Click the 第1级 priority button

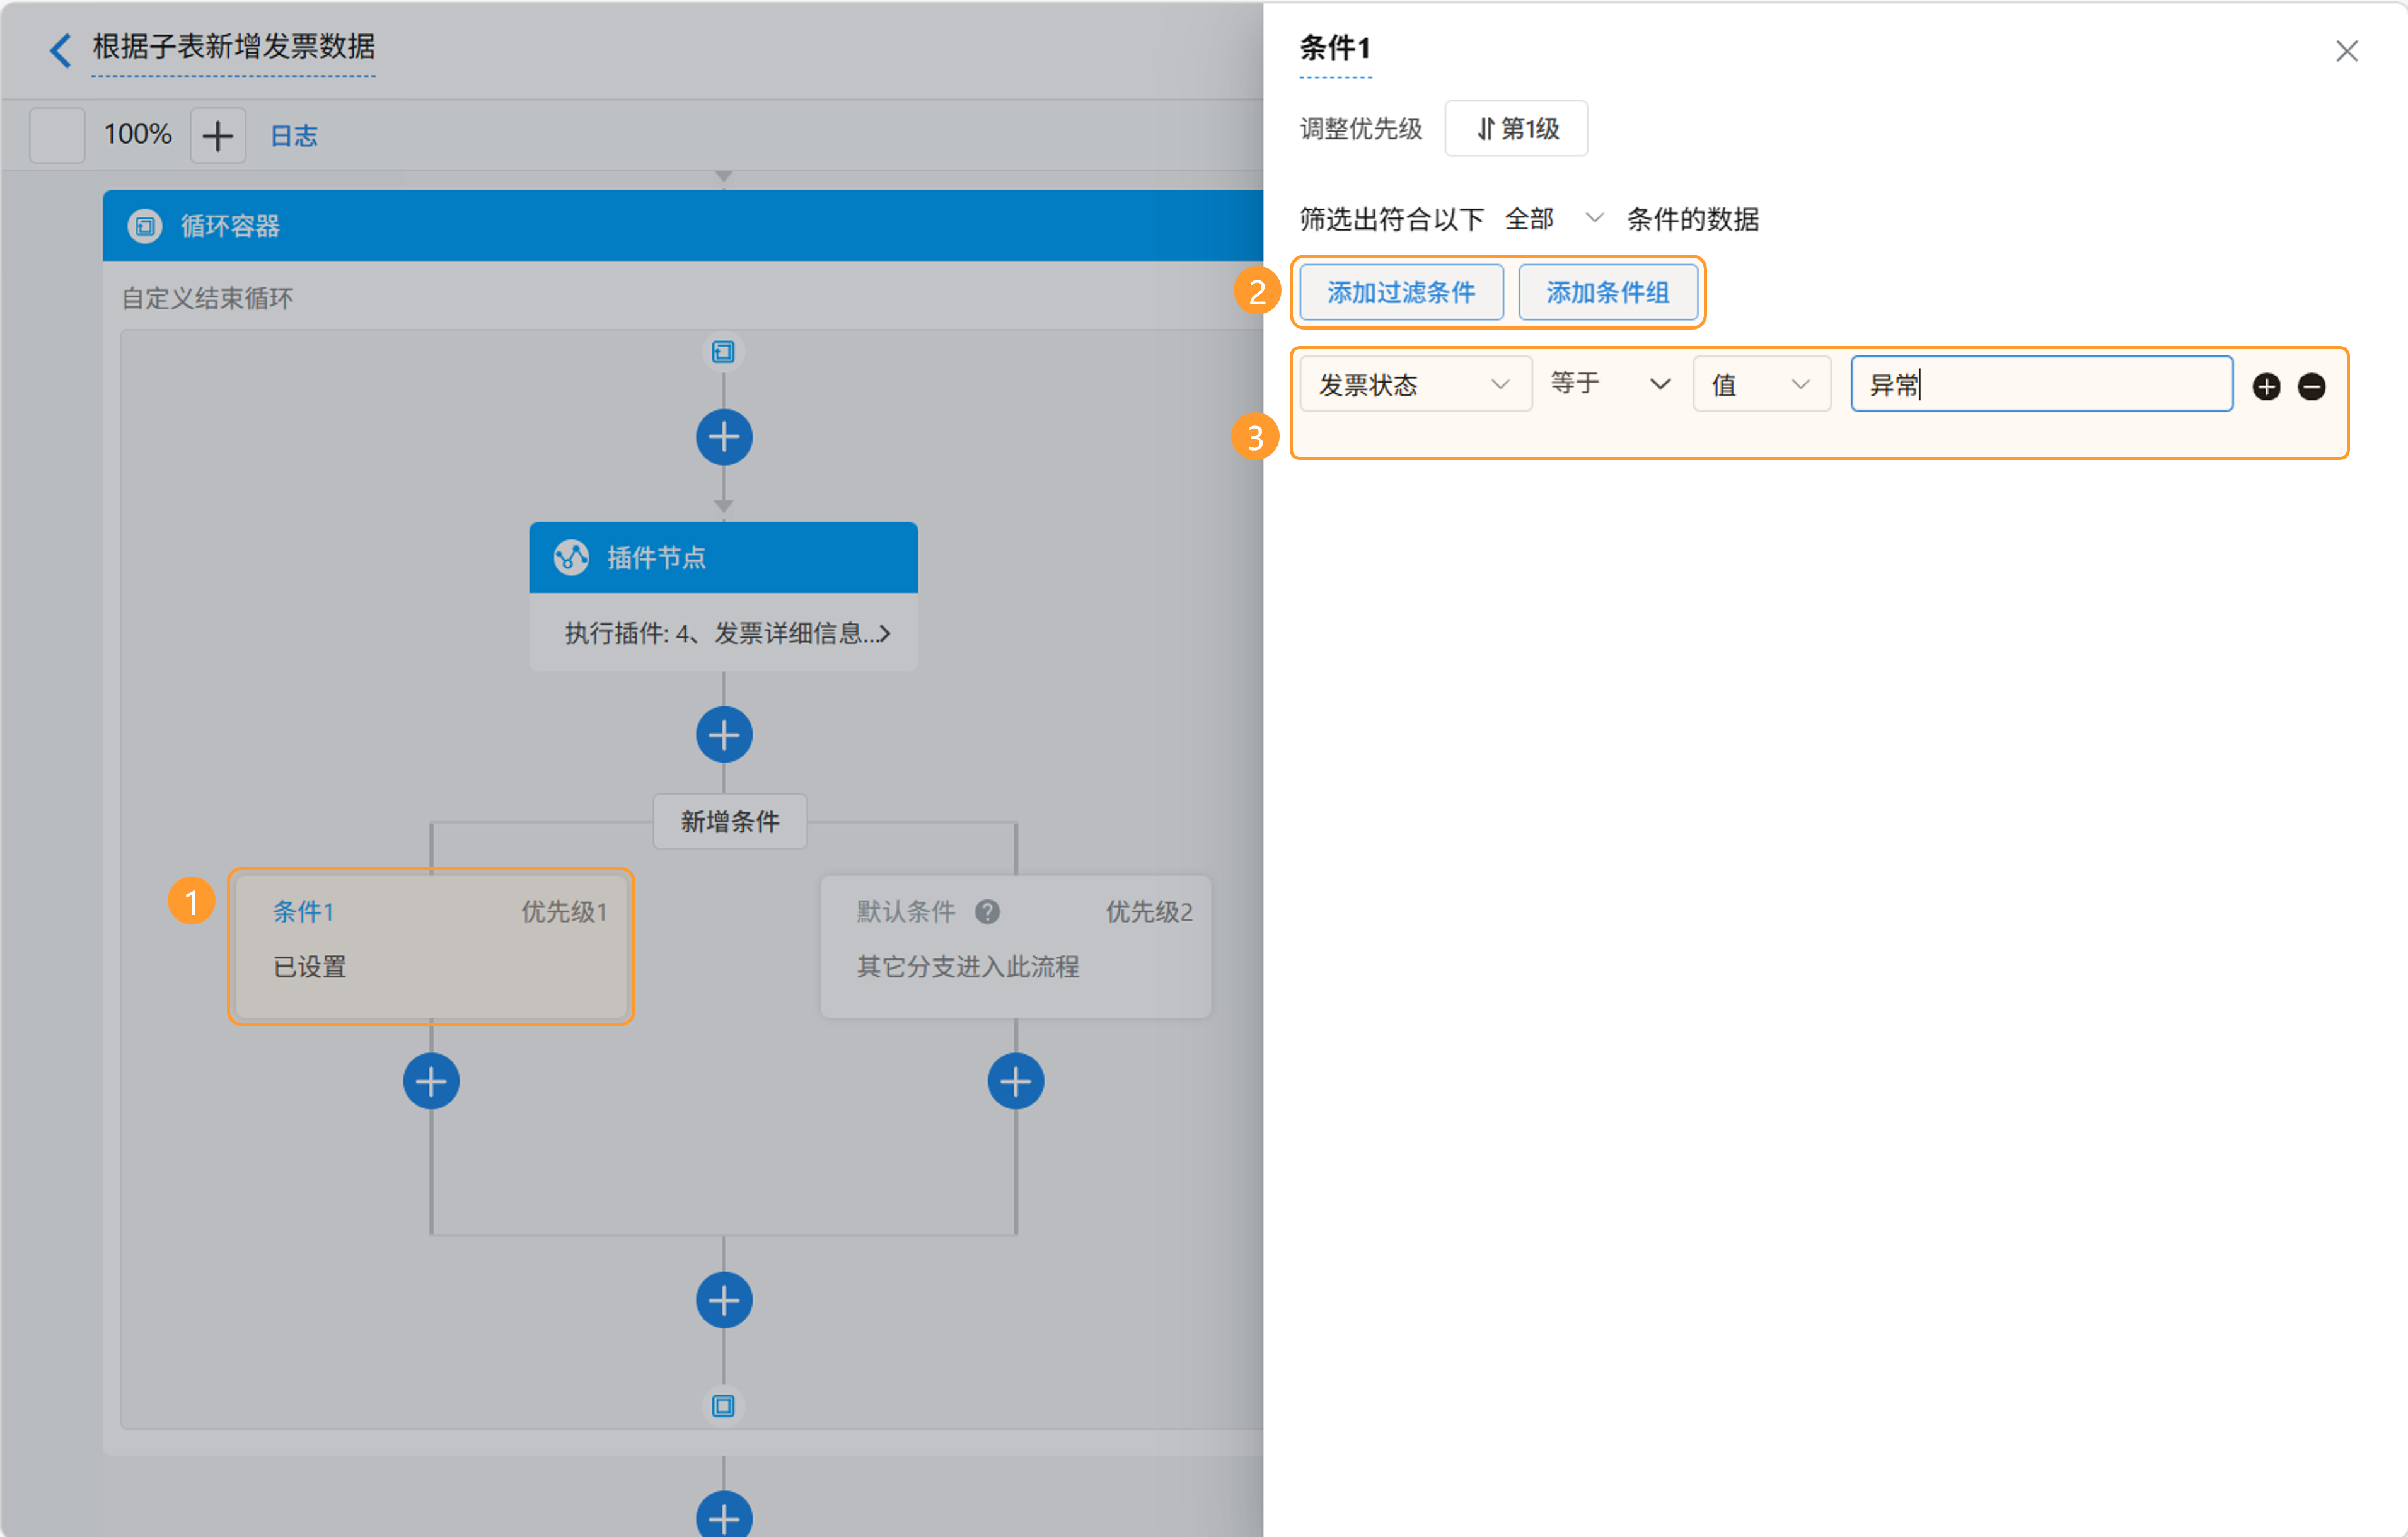click(x=1516, y=129)
